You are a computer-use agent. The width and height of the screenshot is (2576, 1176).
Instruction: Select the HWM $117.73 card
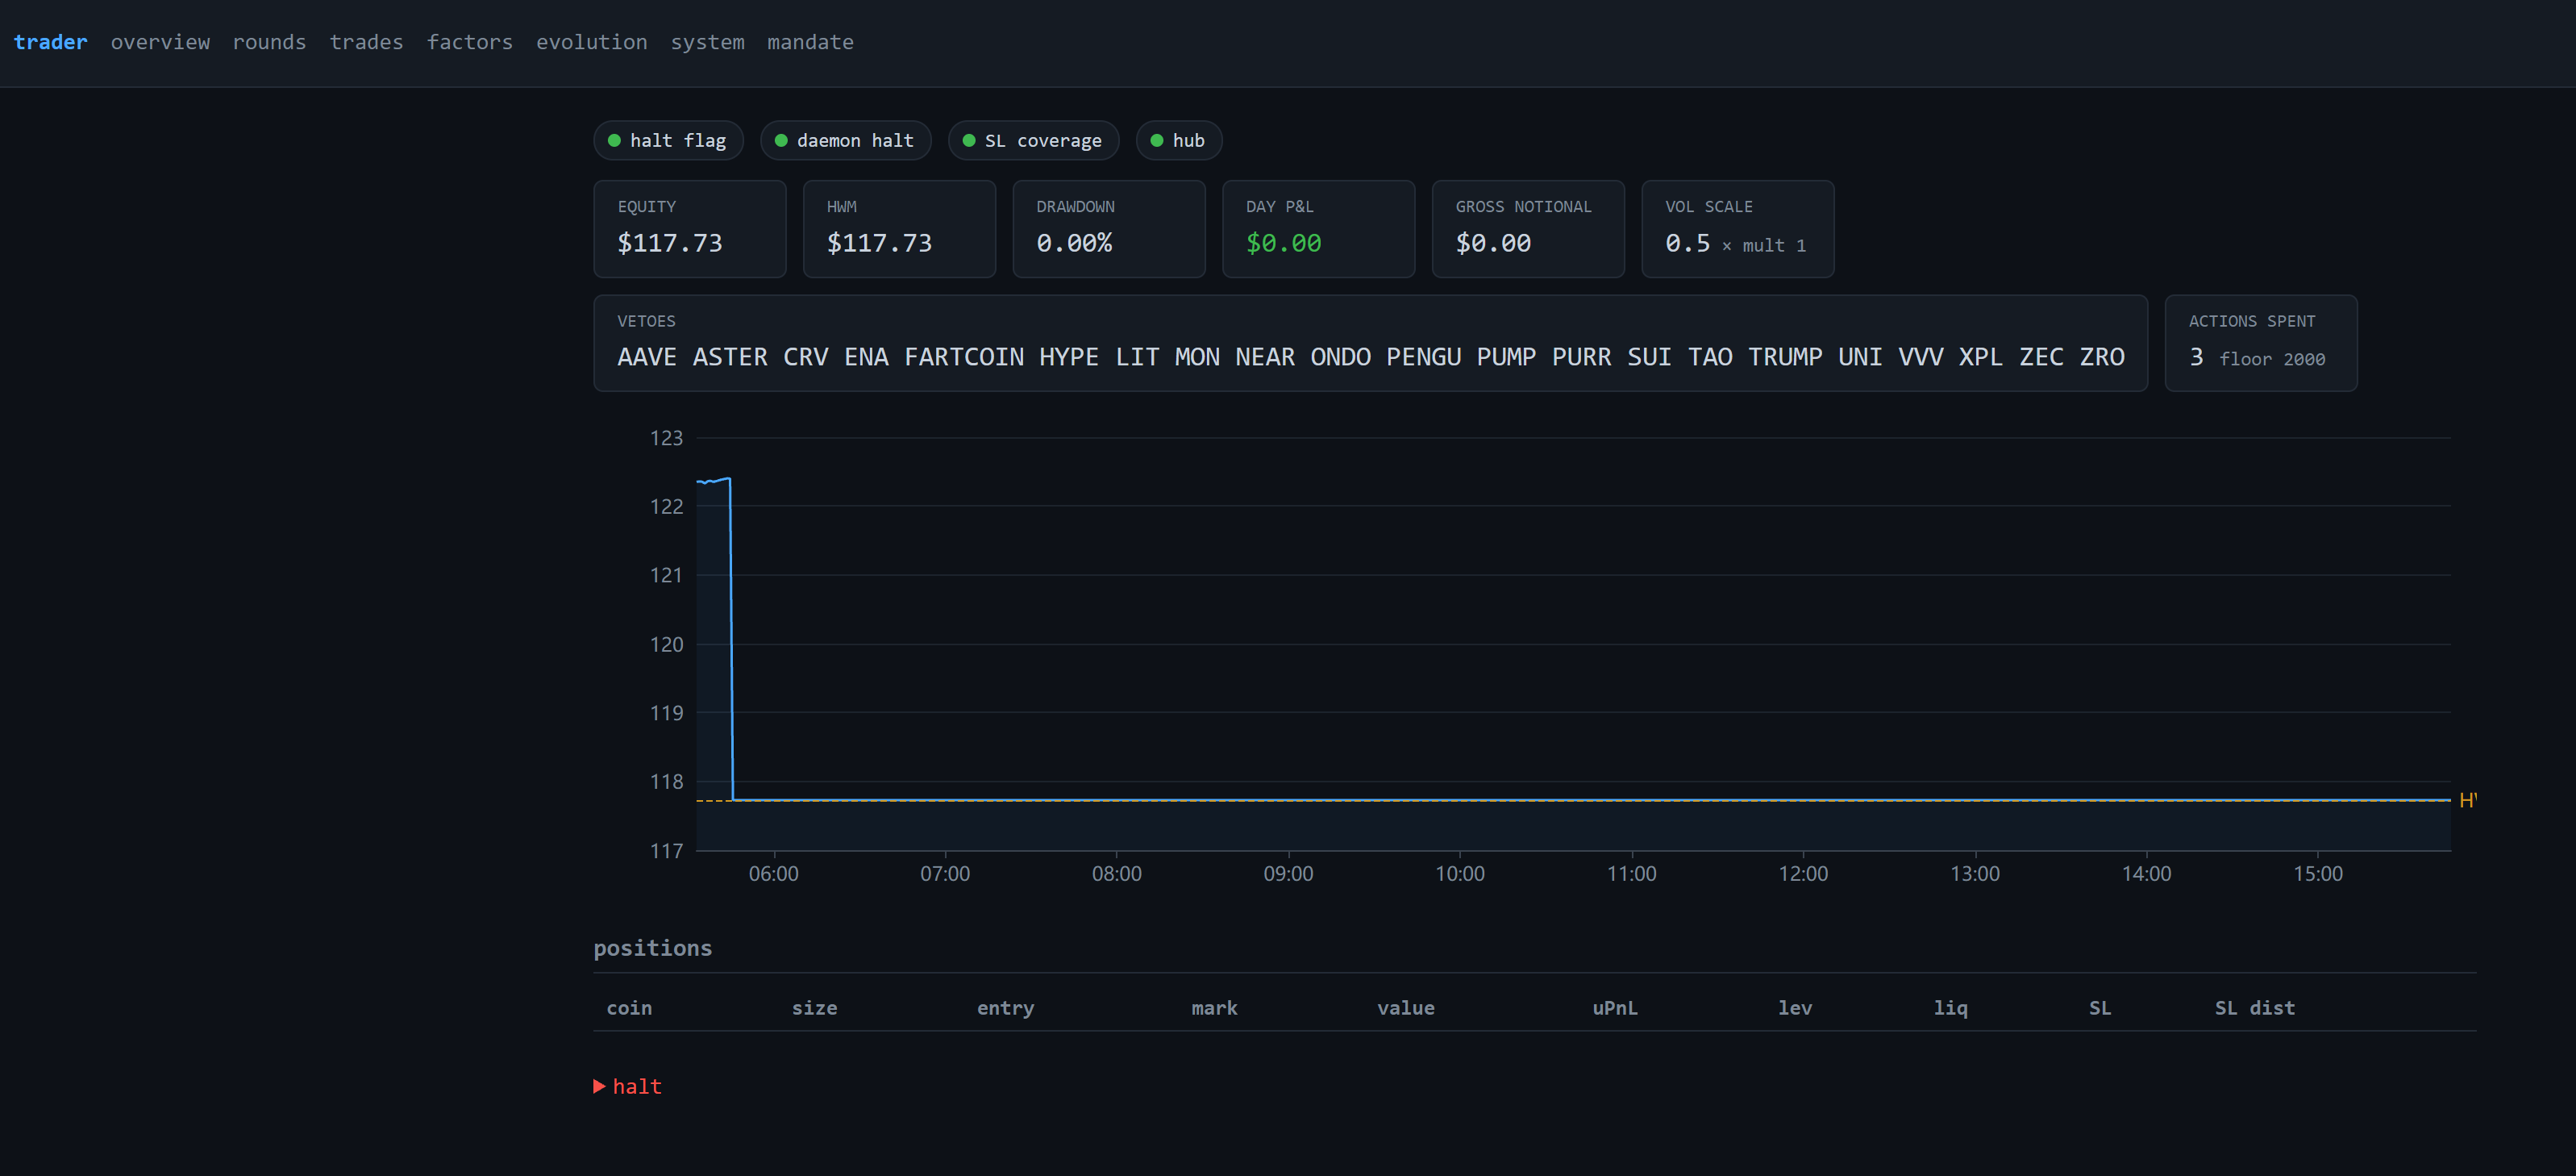click(x=899, y=229)
